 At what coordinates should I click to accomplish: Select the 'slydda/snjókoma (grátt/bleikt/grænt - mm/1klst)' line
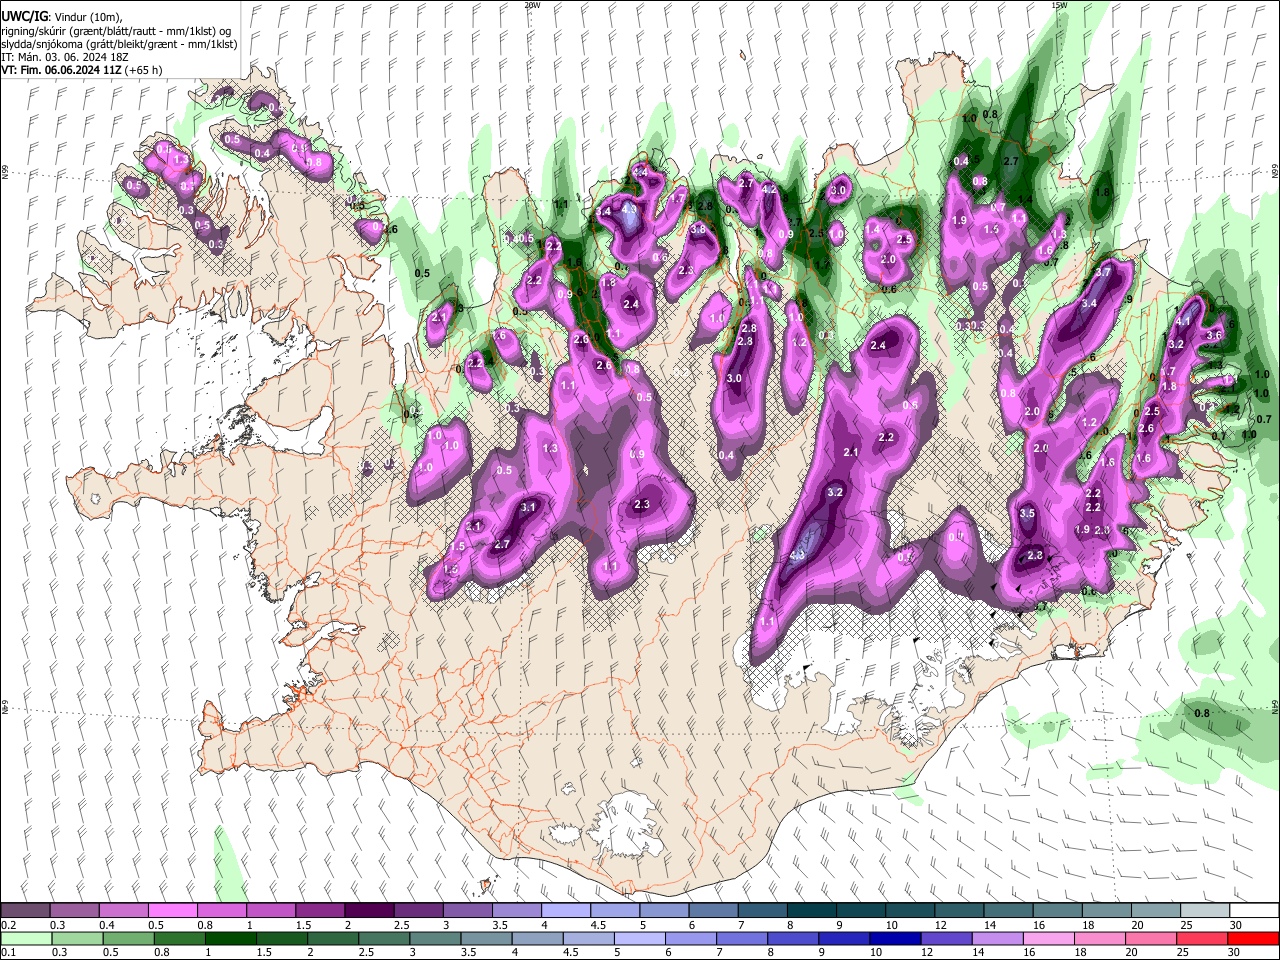click(119, 44)
